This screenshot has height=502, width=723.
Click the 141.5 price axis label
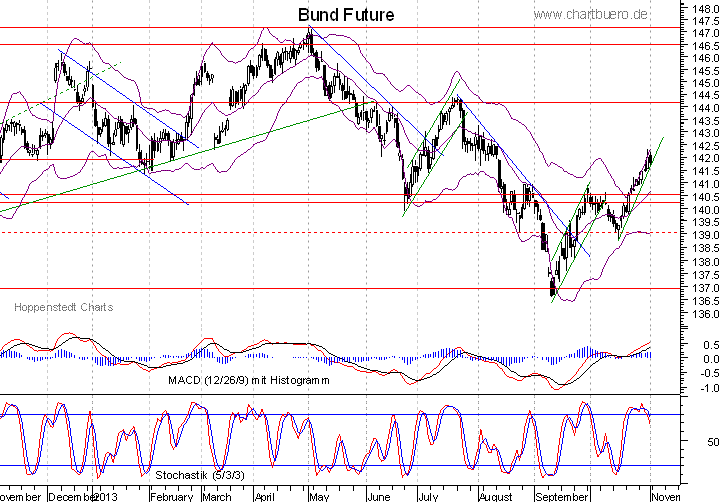[705, 171]
